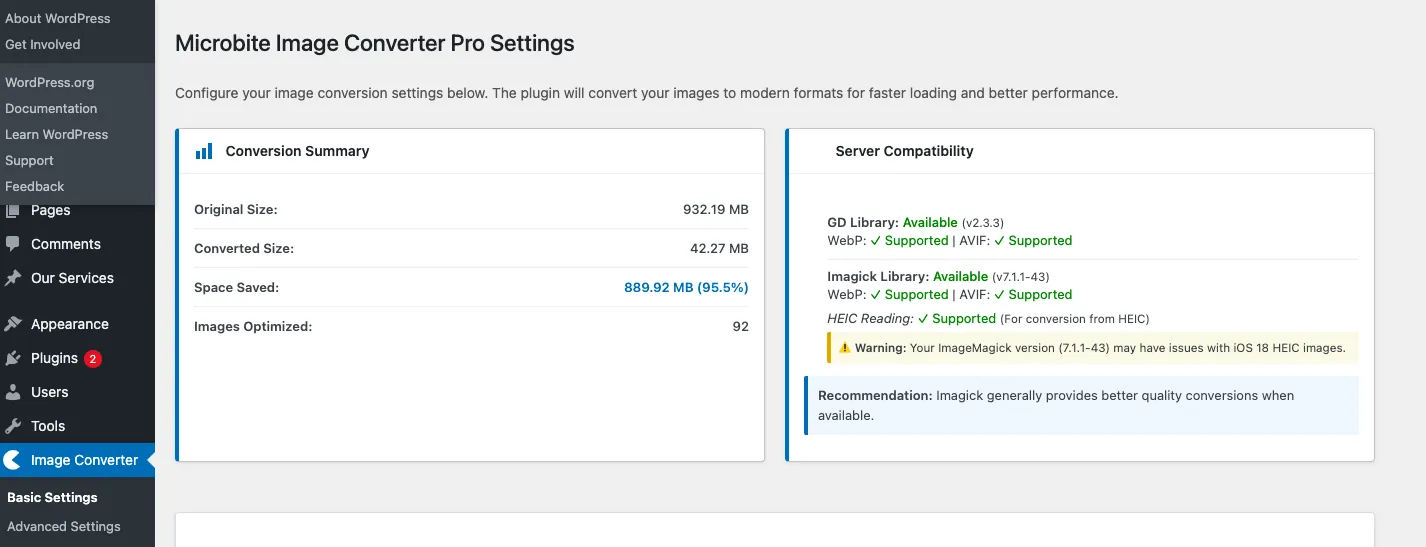Open Tools menu

(x=48, y=426)
